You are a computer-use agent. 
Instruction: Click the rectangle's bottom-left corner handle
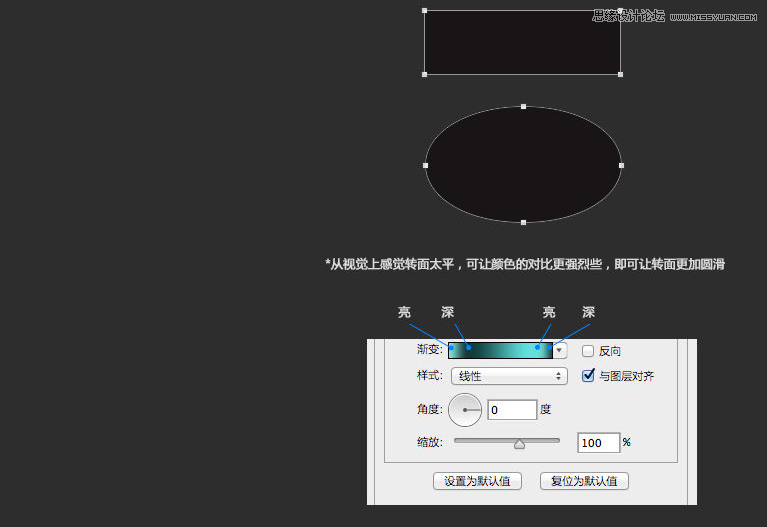(x=425, y=74)
